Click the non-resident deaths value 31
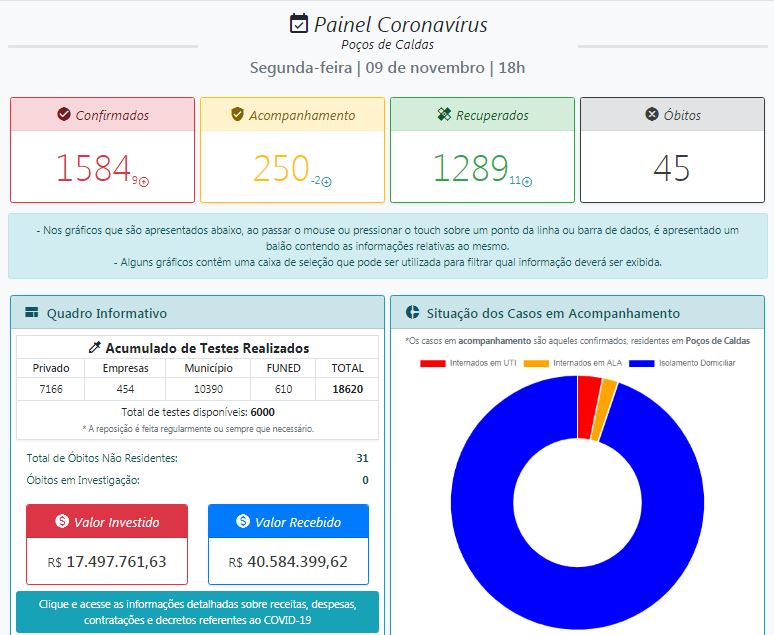The width and height of the screenshot is (774, 635). pos(362,458)
